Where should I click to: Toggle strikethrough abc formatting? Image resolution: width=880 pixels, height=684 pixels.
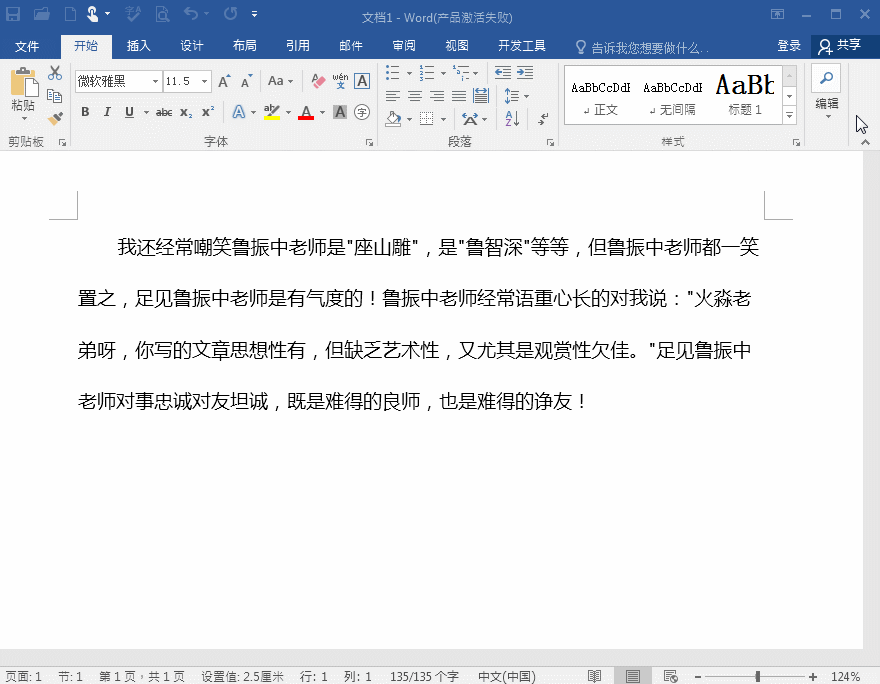pos(164,112)
